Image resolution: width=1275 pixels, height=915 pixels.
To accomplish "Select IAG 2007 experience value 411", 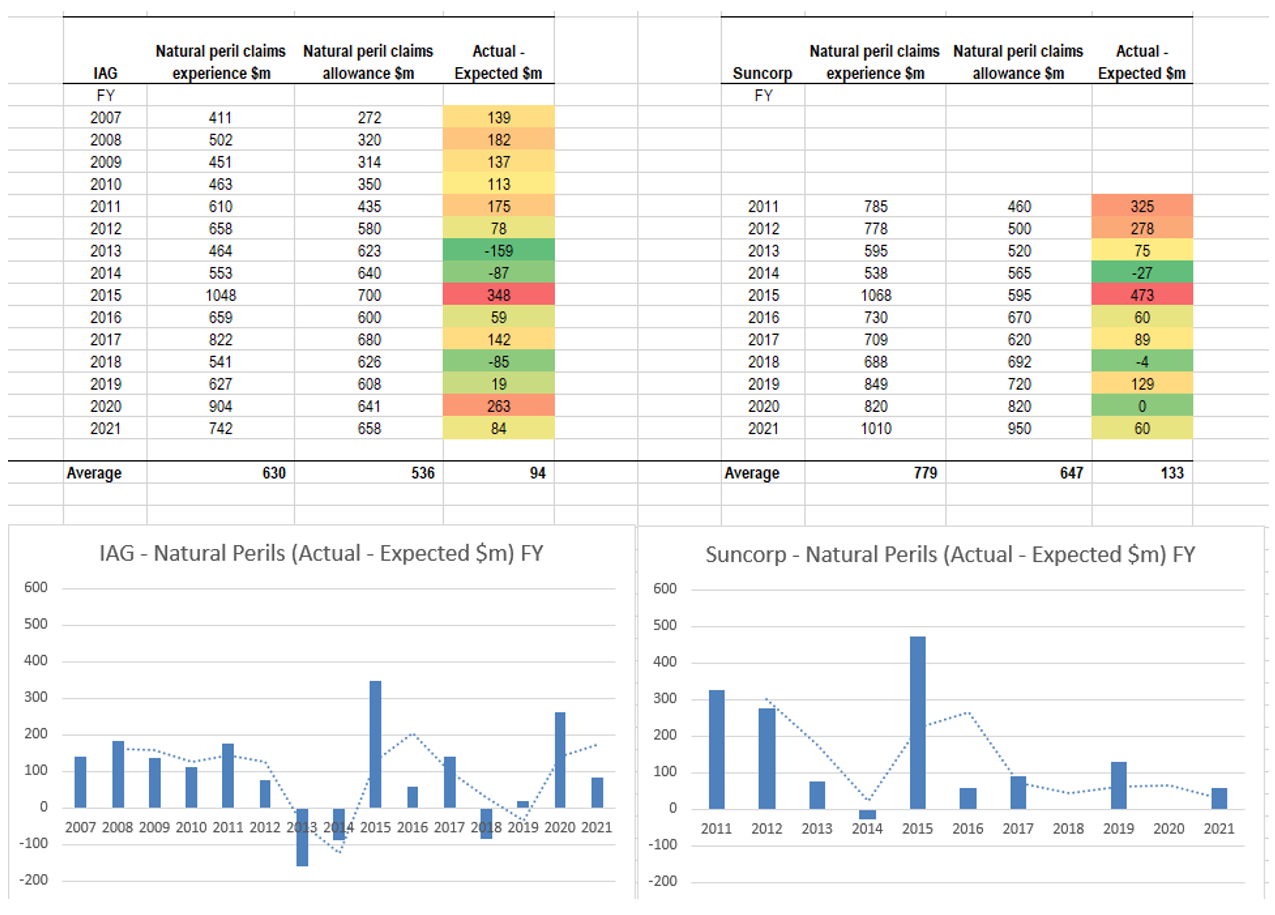I will [221, 118].
